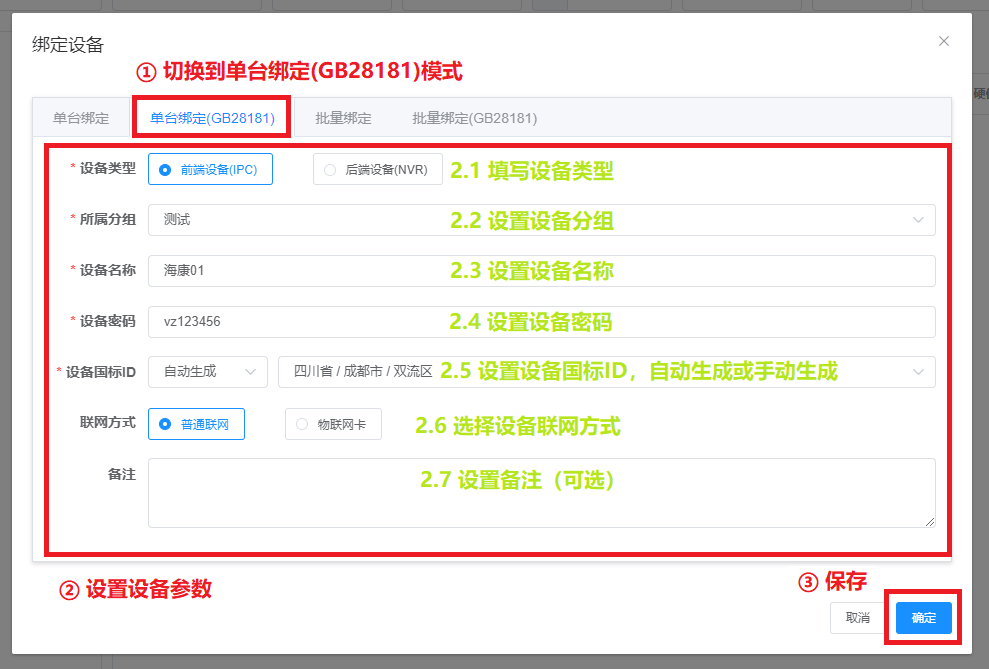Screen dimensions: 989x669
Task: Confirm with the 确定 button
Action: click(x=923, y=618)
